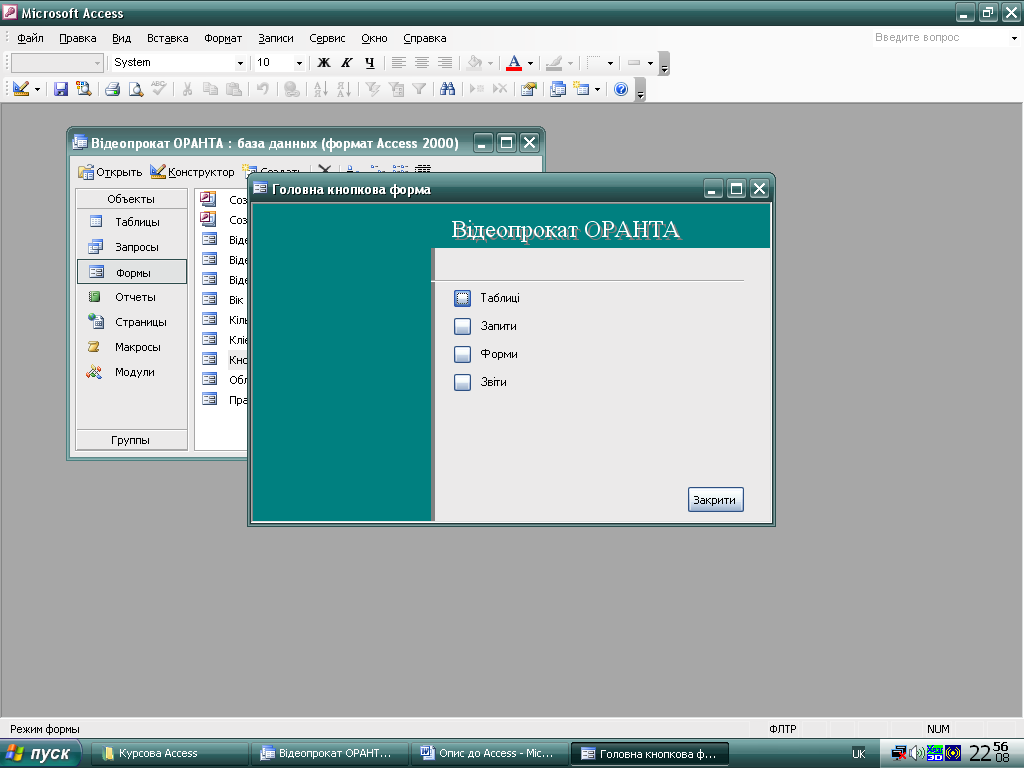Open the object selector combo box

[57, 63]
